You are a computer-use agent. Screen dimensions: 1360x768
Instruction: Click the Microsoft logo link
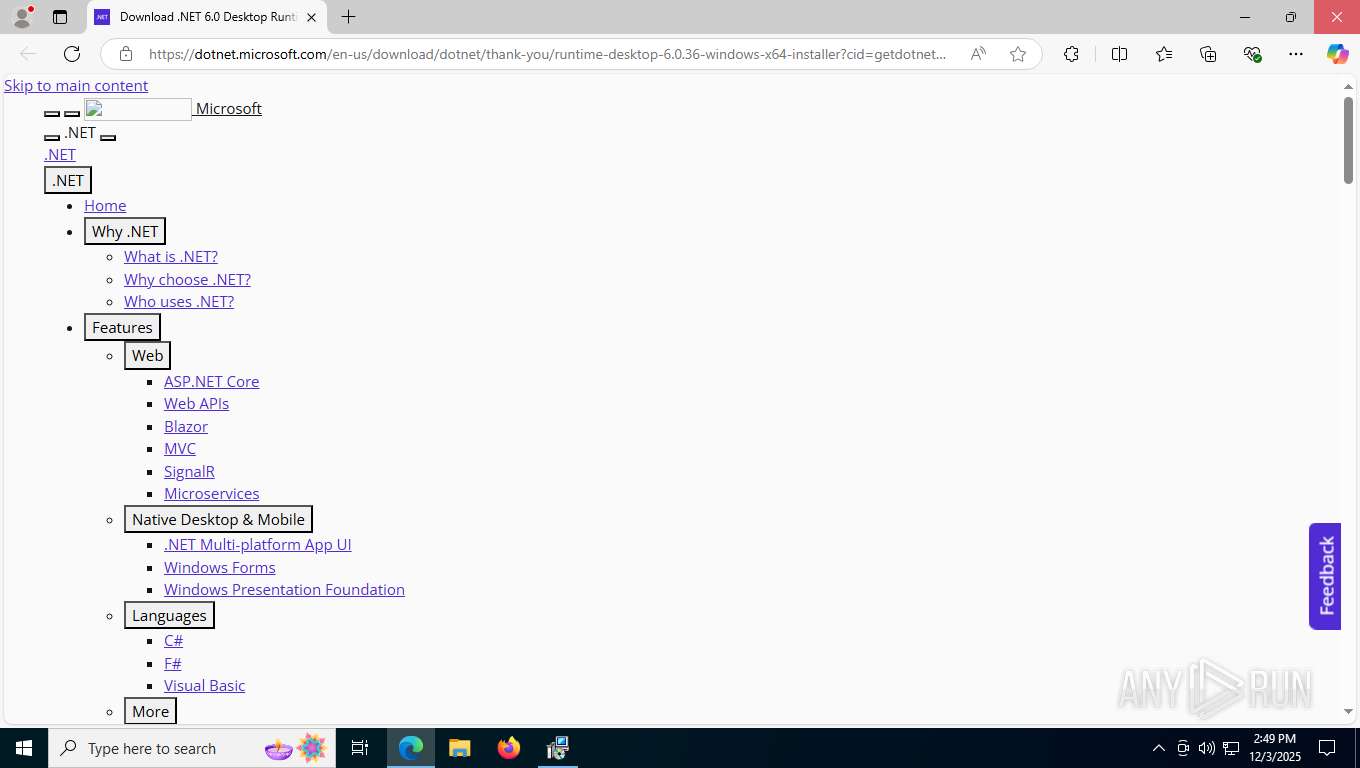[173, 109]
